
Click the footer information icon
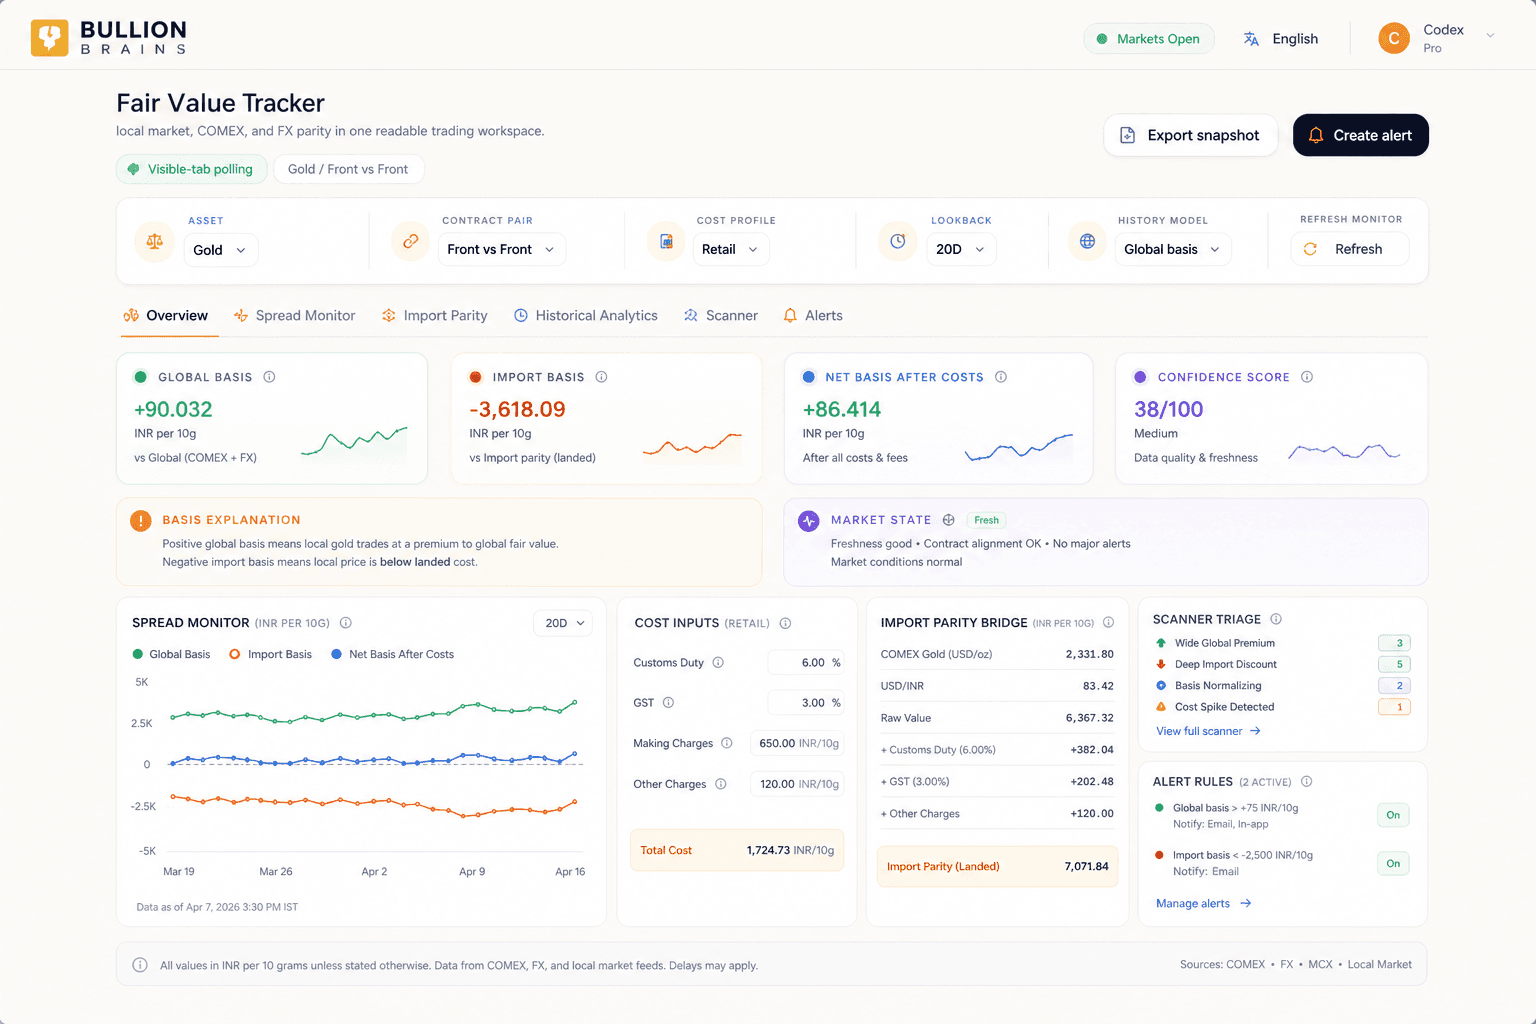click(x=140, y=965)
